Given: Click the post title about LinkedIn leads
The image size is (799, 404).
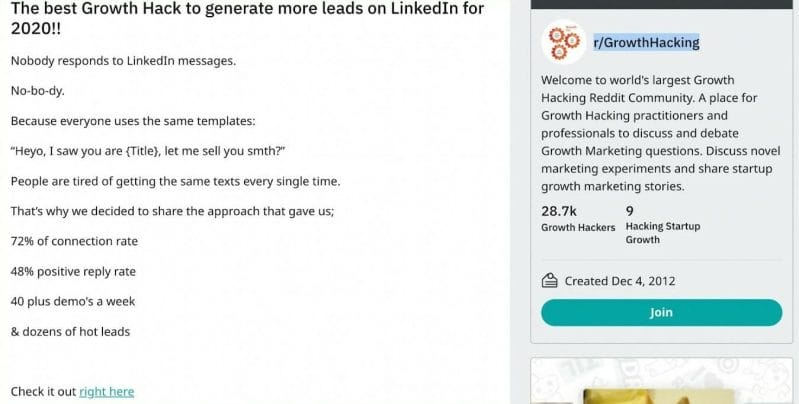Looking at the screenshot, I should [247, 18].
